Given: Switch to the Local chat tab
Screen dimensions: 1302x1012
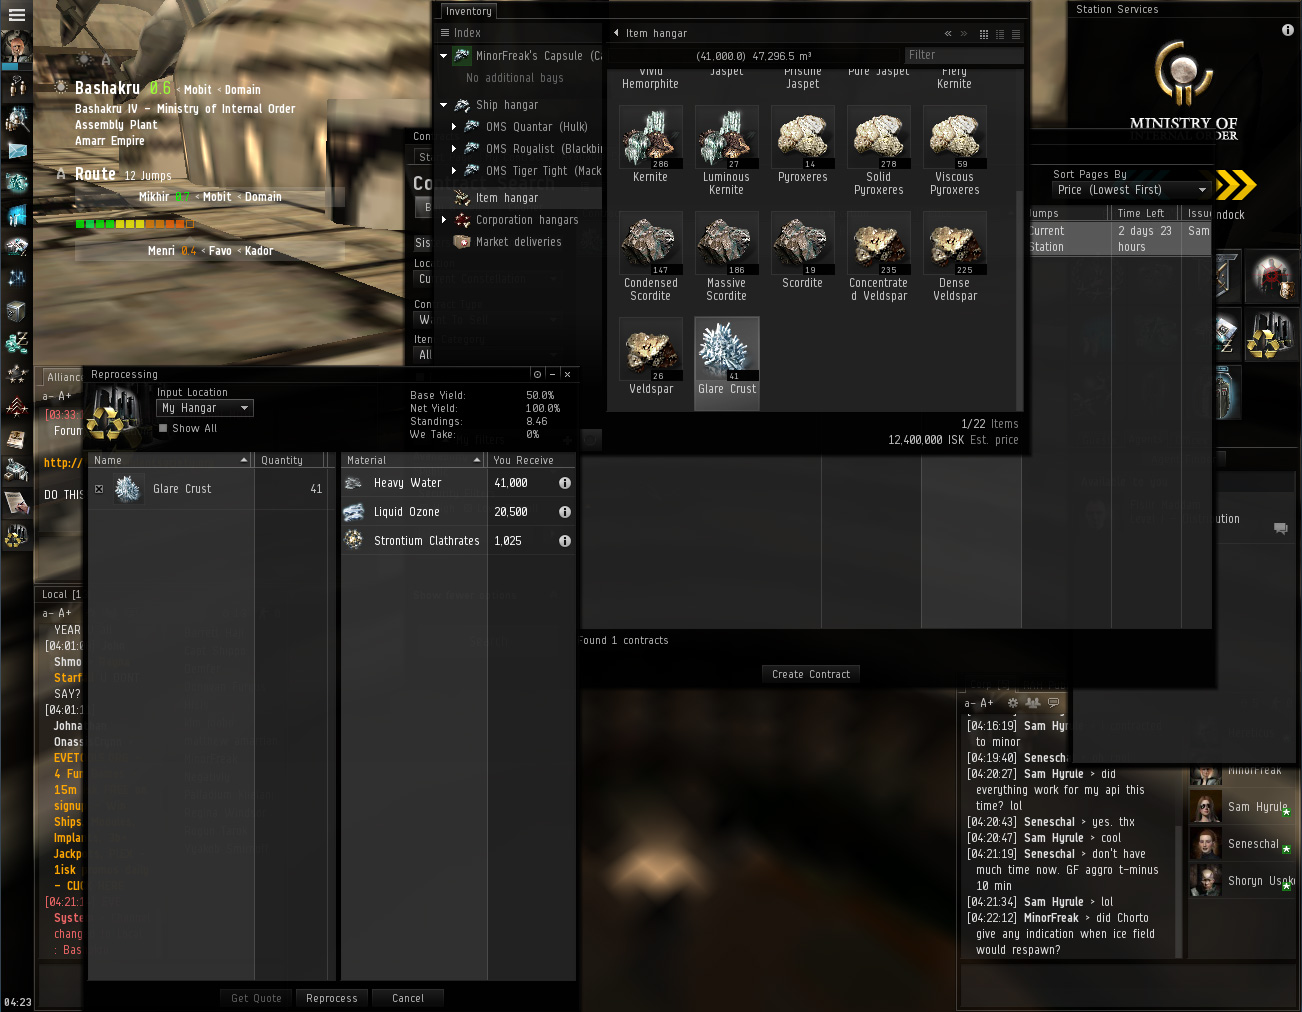Looking at the screenshot, I should tap(60, 594).
